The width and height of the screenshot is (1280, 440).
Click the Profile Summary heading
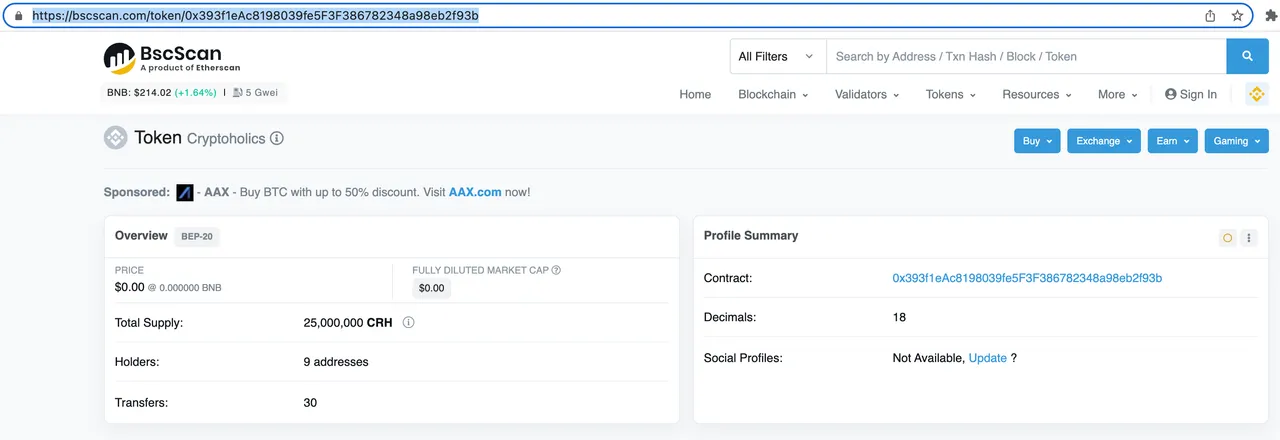751,236
